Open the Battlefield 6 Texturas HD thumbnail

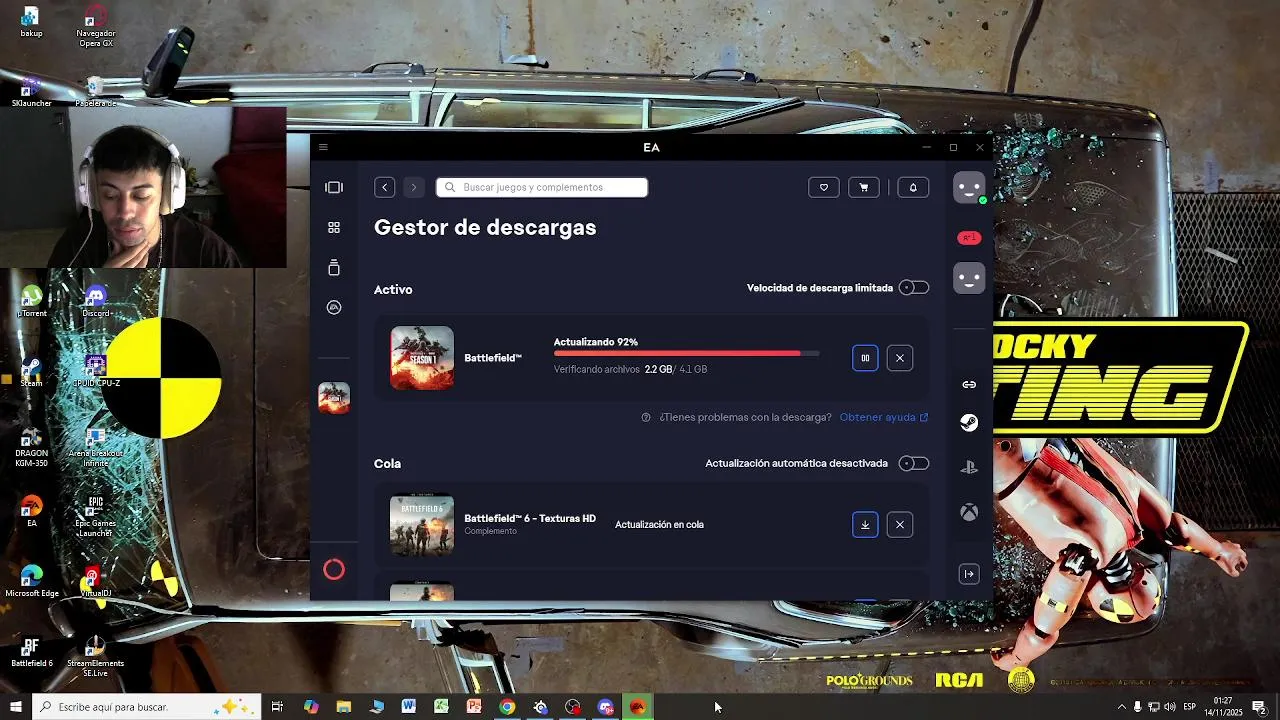(x=422, y=525)
